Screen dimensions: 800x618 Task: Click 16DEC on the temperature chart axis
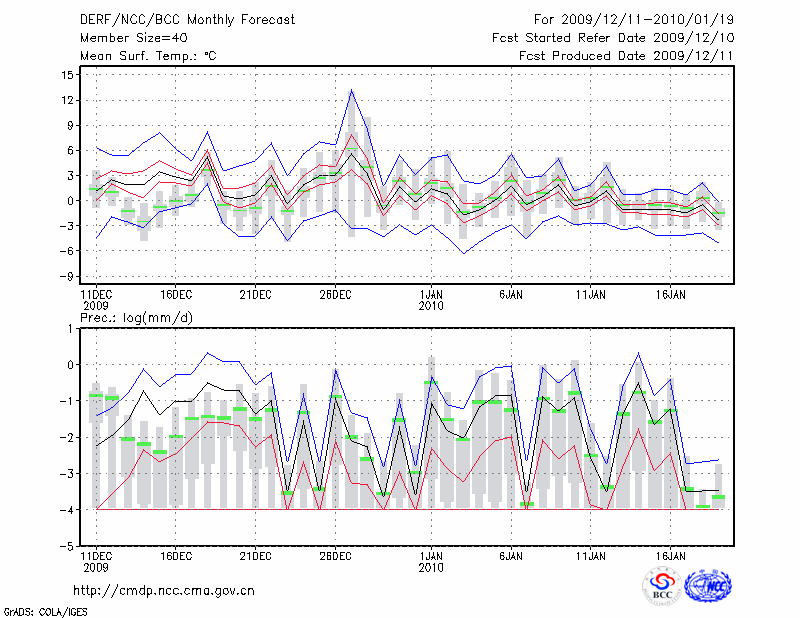pyautogui.click(x=175, y=295)
